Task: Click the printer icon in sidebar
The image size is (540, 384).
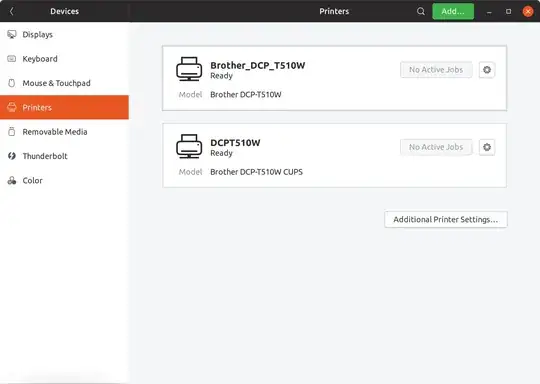Action: (x=12, y=107)
